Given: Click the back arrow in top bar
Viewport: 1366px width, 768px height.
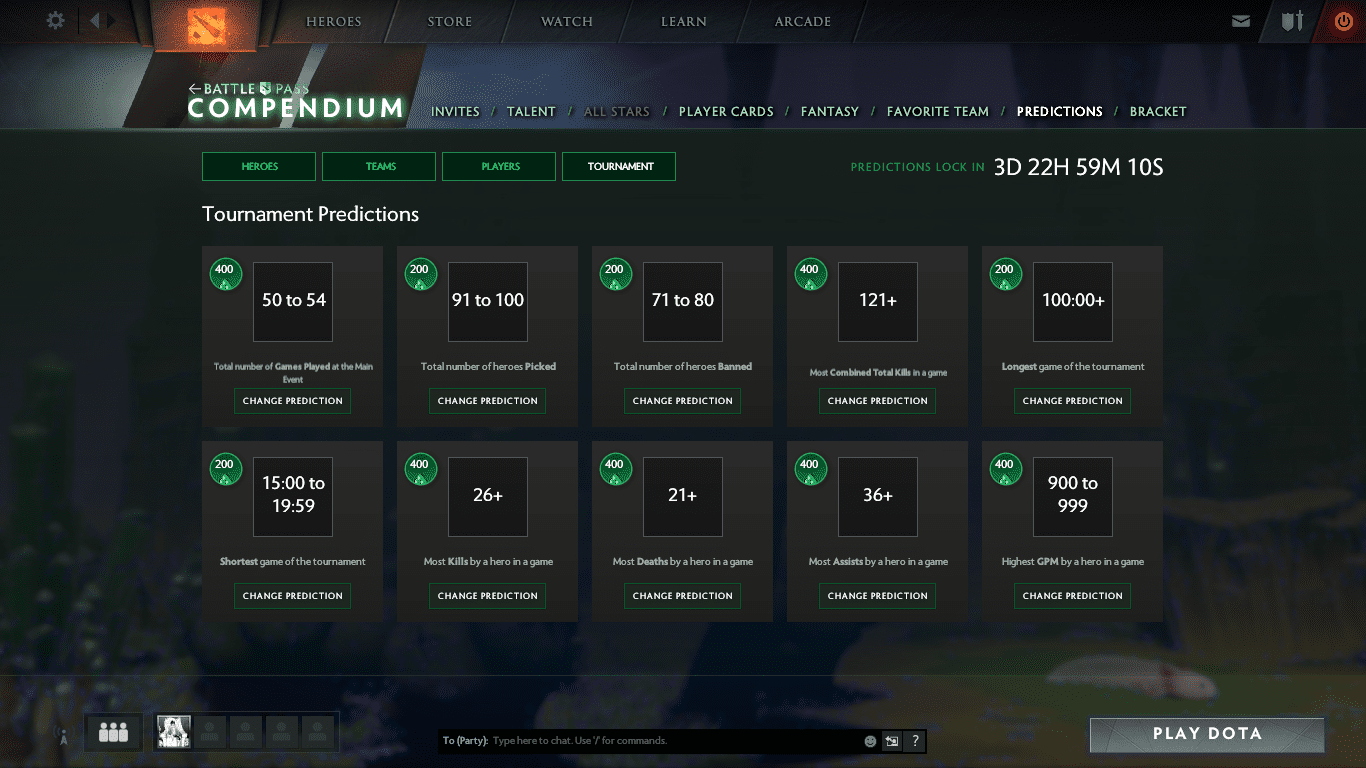Looking at the screenshot, I should [x=95, y=21].
